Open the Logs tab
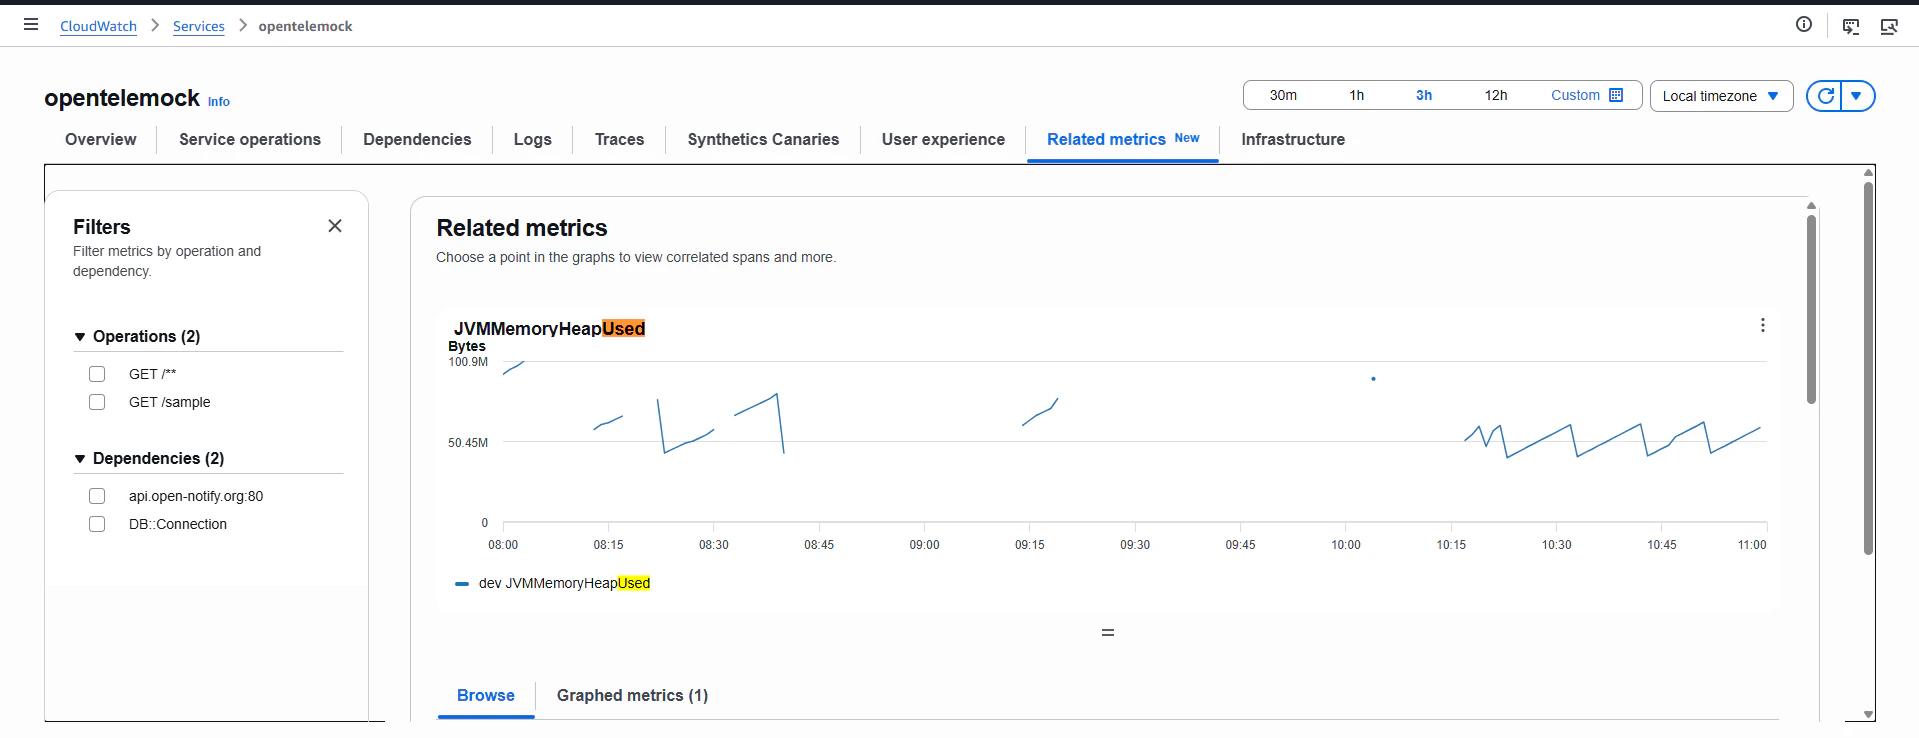This screenshot has height=738, width=1919. (533, 139)
